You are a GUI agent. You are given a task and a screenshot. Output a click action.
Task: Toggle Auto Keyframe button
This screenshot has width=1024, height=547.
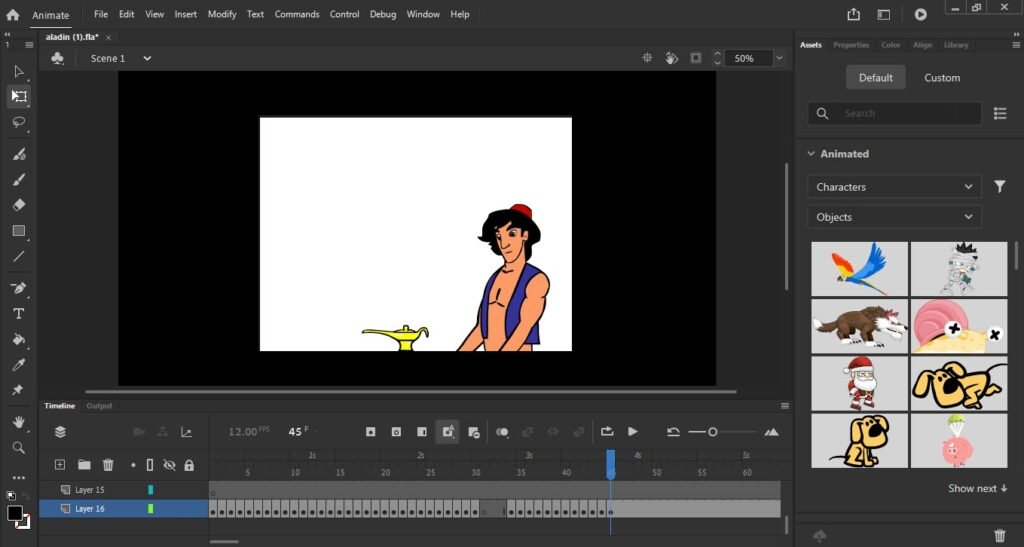tap(447, 431)
